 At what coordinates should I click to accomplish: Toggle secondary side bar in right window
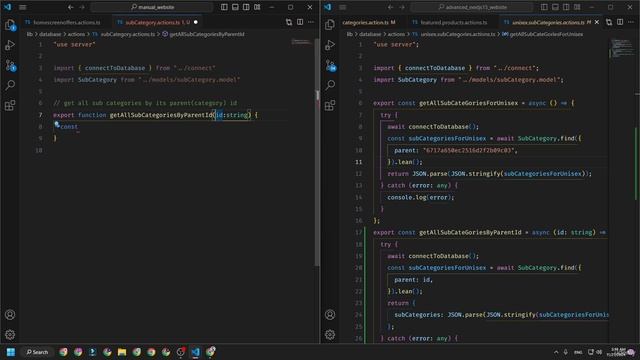(x=566, y=7)
